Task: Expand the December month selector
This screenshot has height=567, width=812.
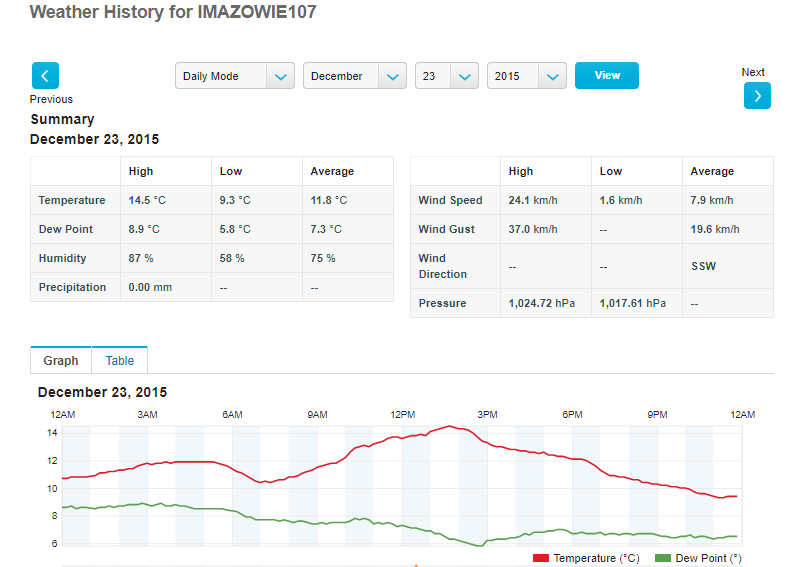Action: pyautogui.click(x=355, y=76)
